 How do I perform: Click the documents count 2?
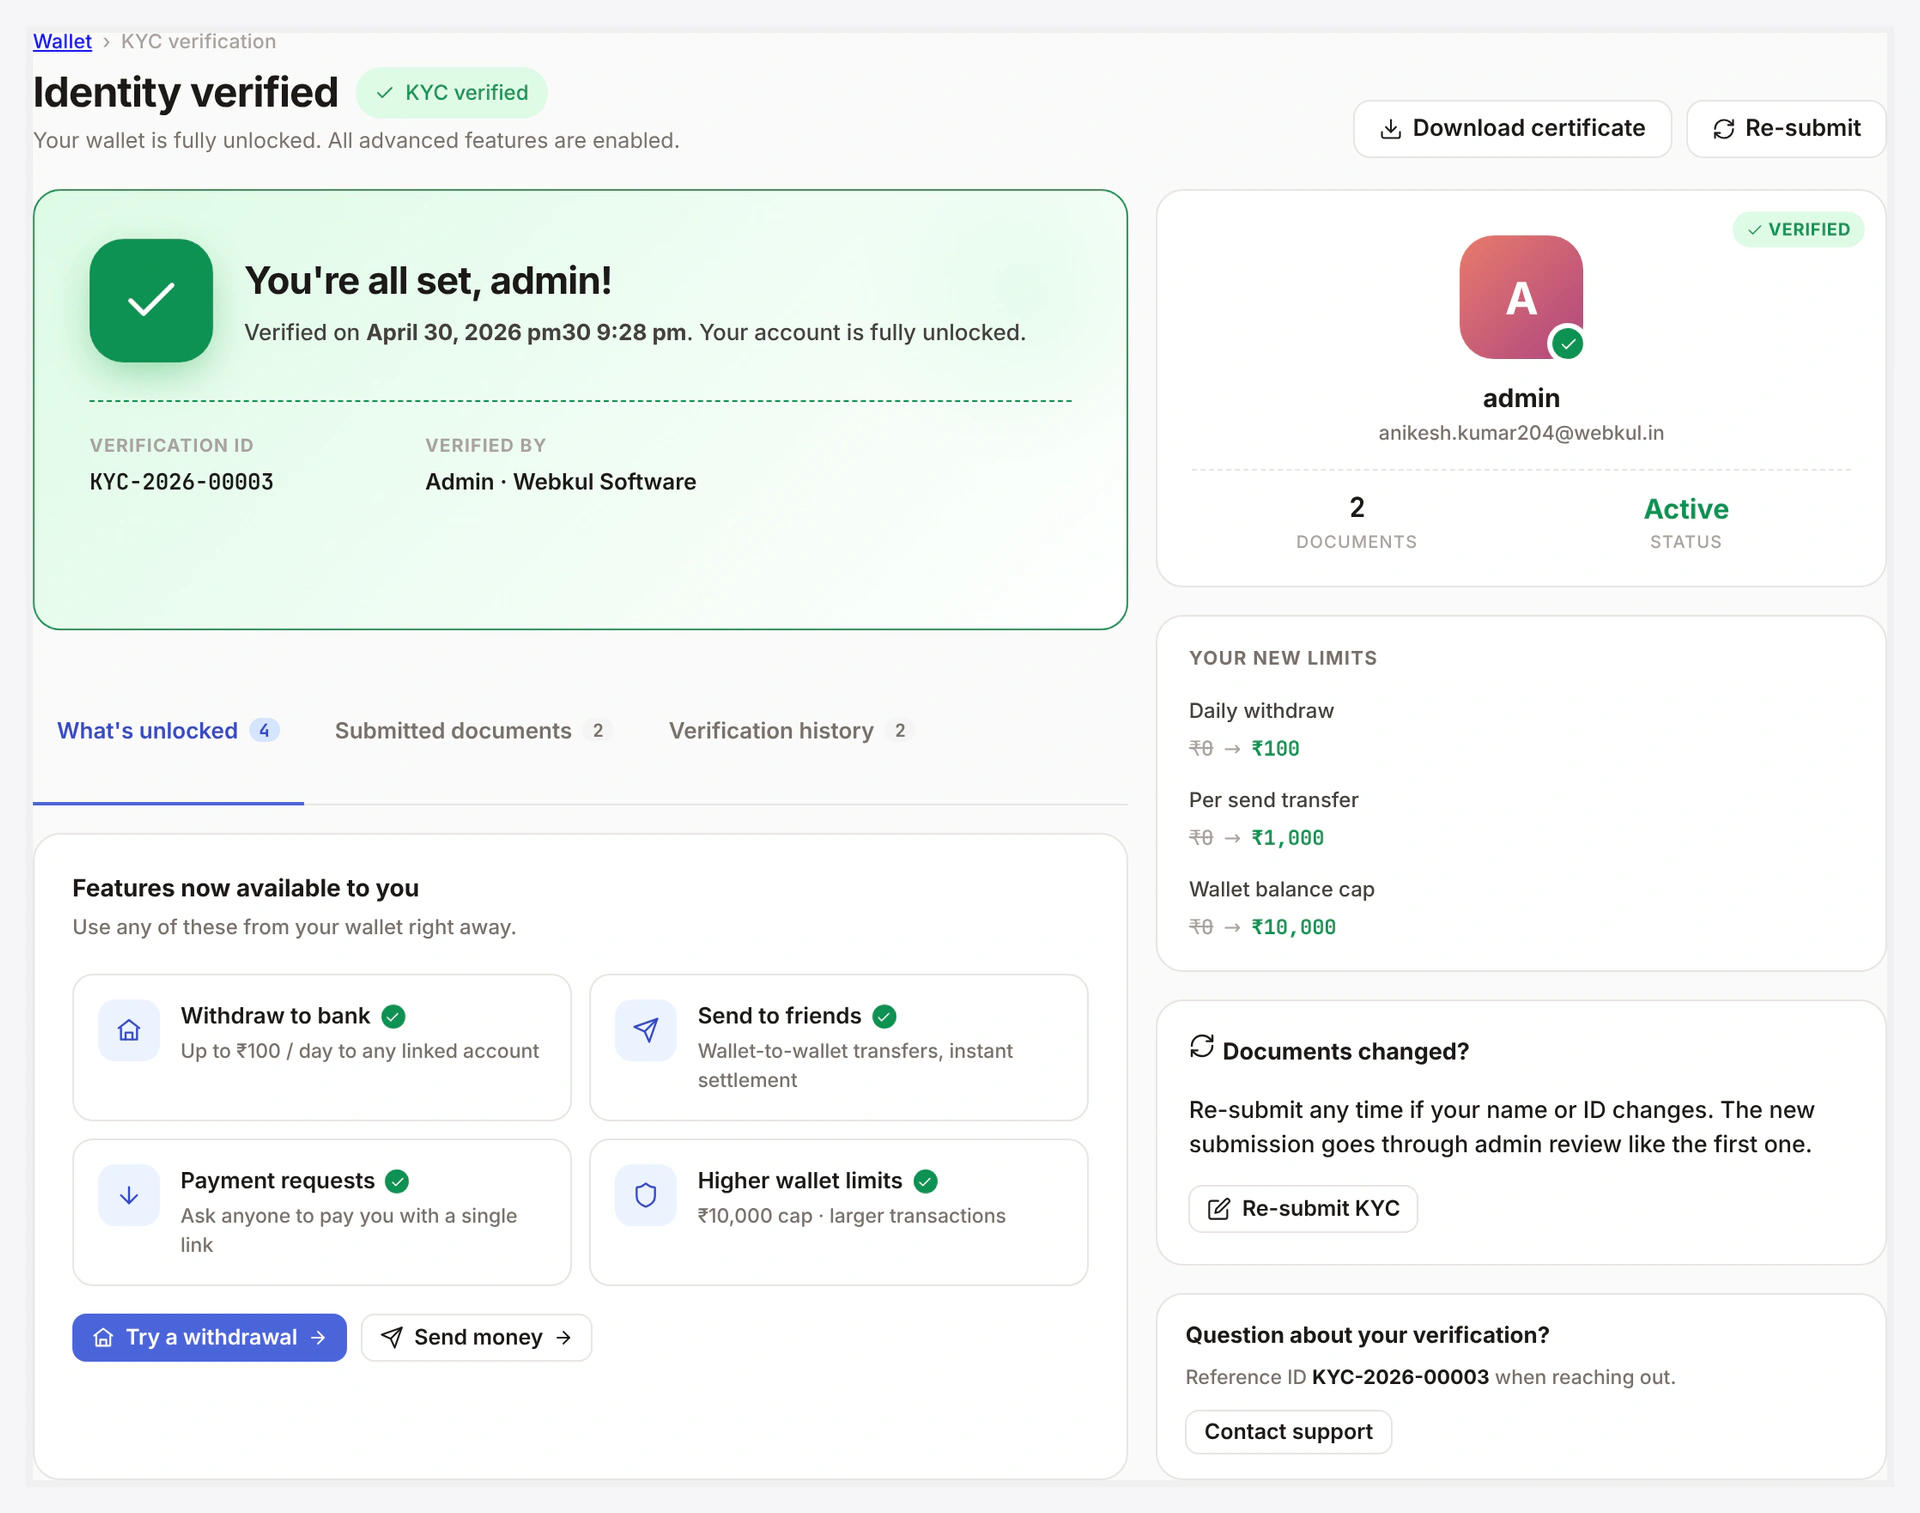(1357, 508)
